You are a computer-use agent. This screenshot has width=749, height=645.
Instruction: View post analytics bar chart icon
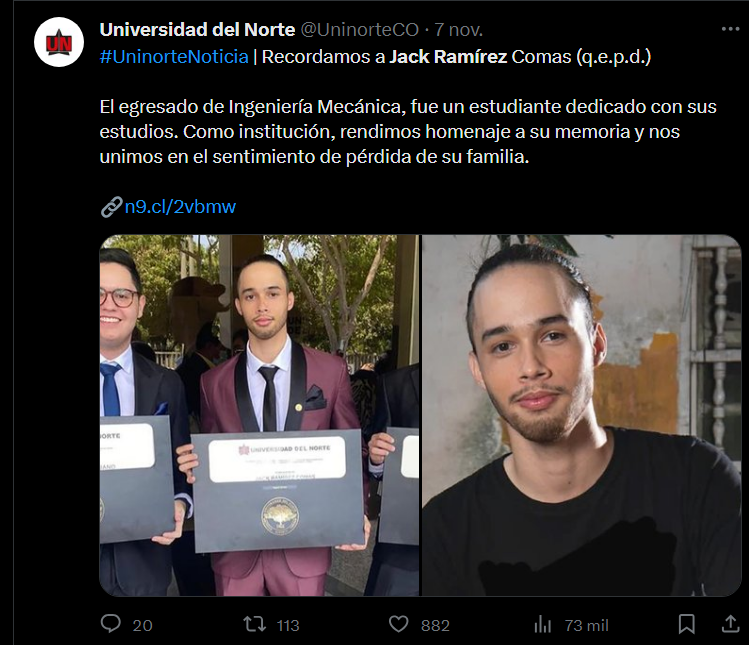click(543, 624)
